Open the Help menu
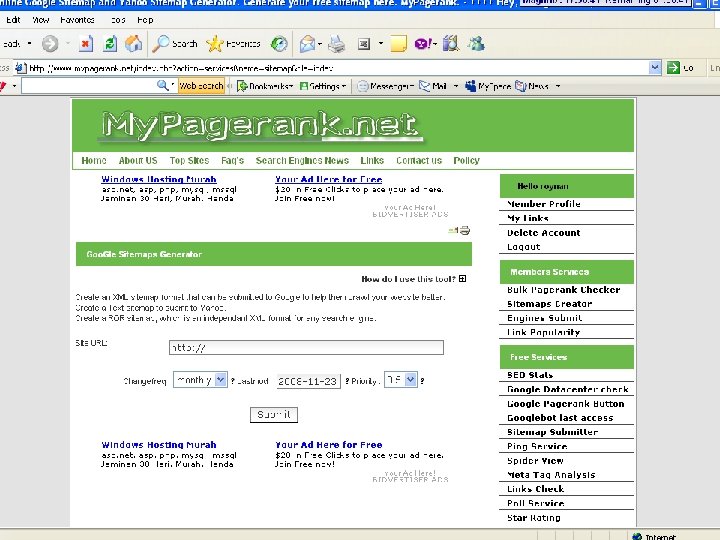Viewport: 720px width, 540px height. (x=145, y=20)
